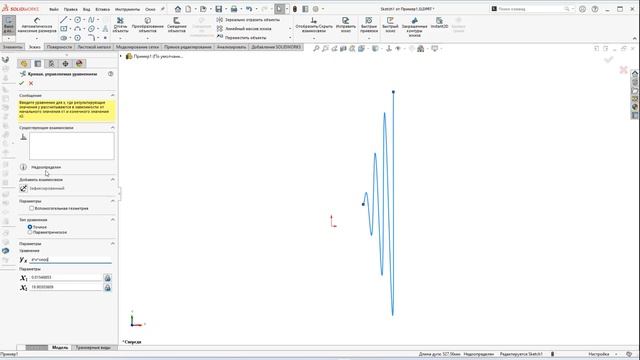Screen dimensions: 640x360
Task: Click the equation Yx input field
Action: pyautogui.click(x=70, y=259)
